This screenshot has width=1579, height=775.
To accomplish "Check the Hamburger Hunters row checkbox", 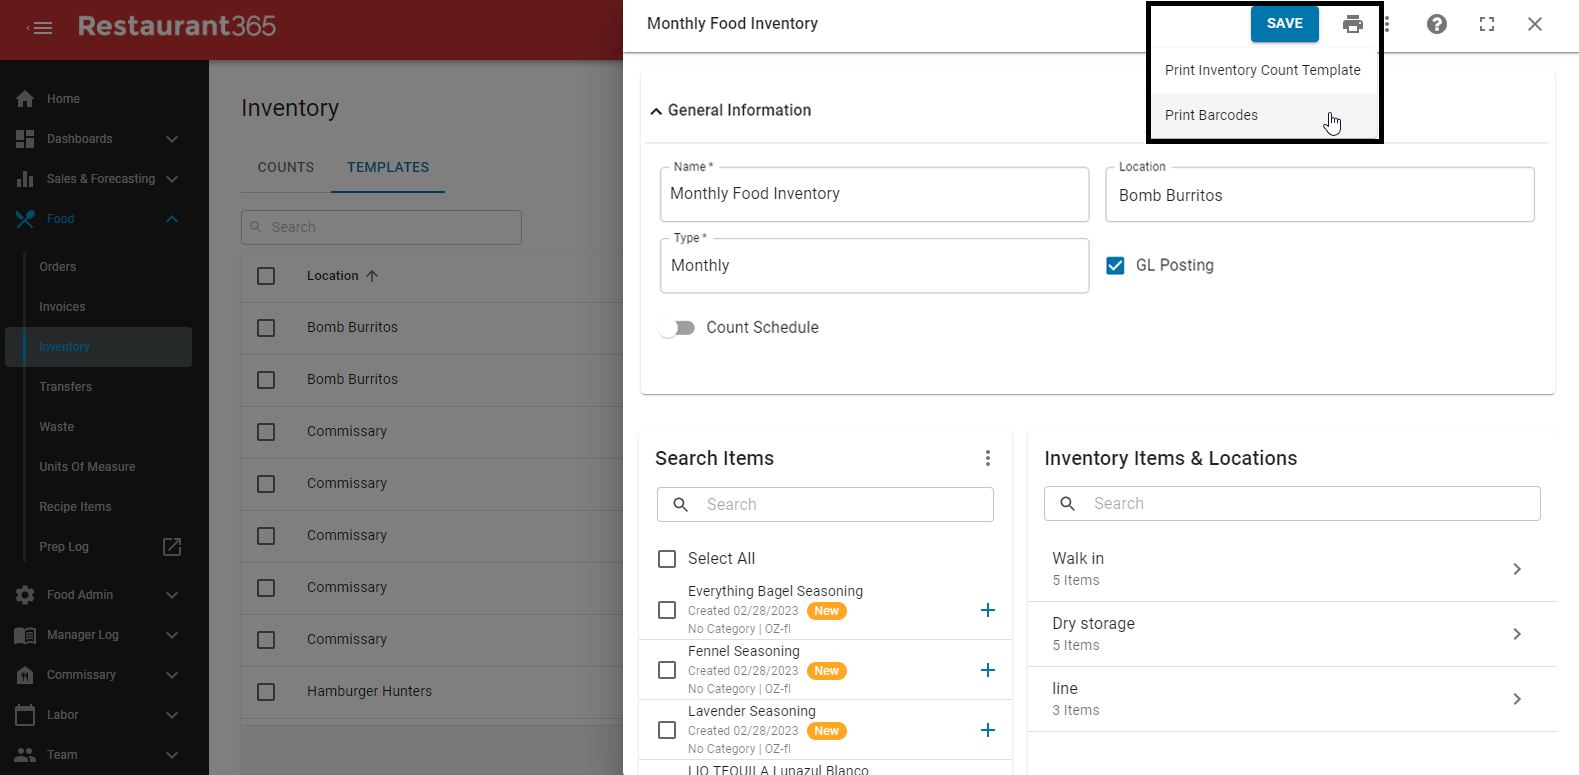I will 266,692.
